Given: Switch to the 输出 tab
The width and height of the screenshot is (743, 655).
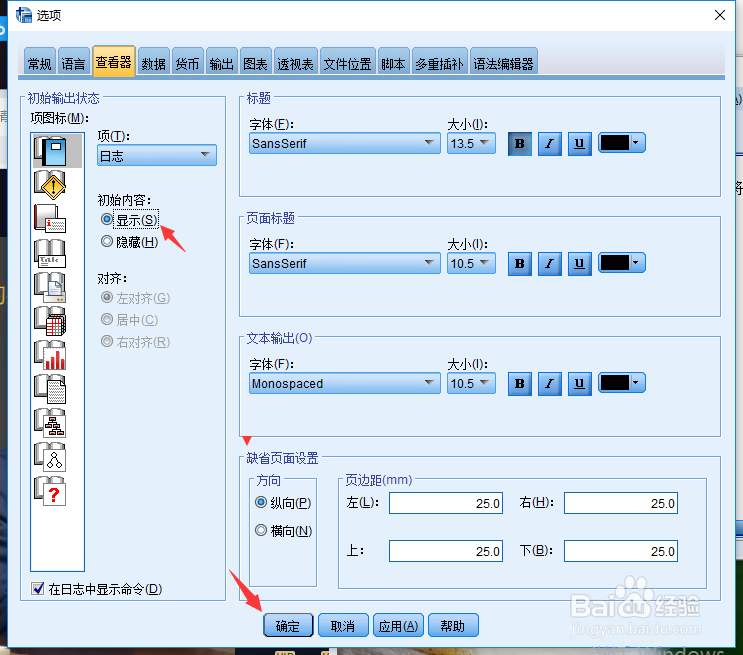Looking at the screenshot, I should [221, 63].
